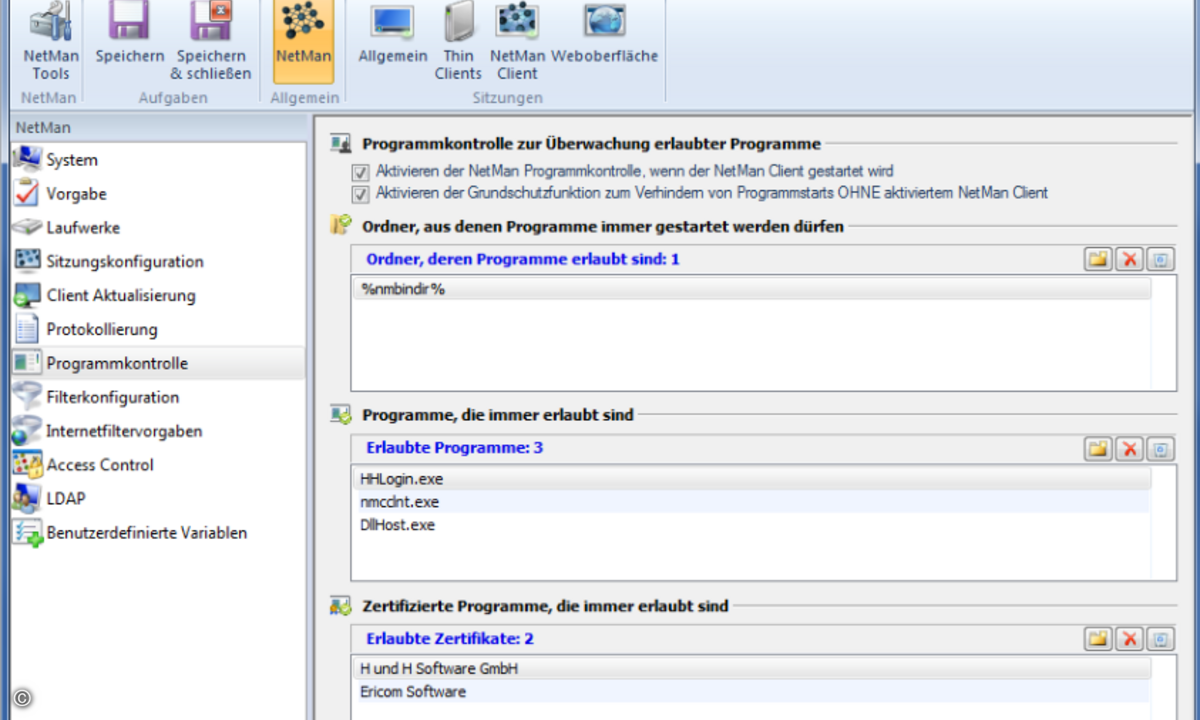The image size is (1200, 720).
Task: Select DllHost.exe in allowed programs
Action: tap(751, 525)
